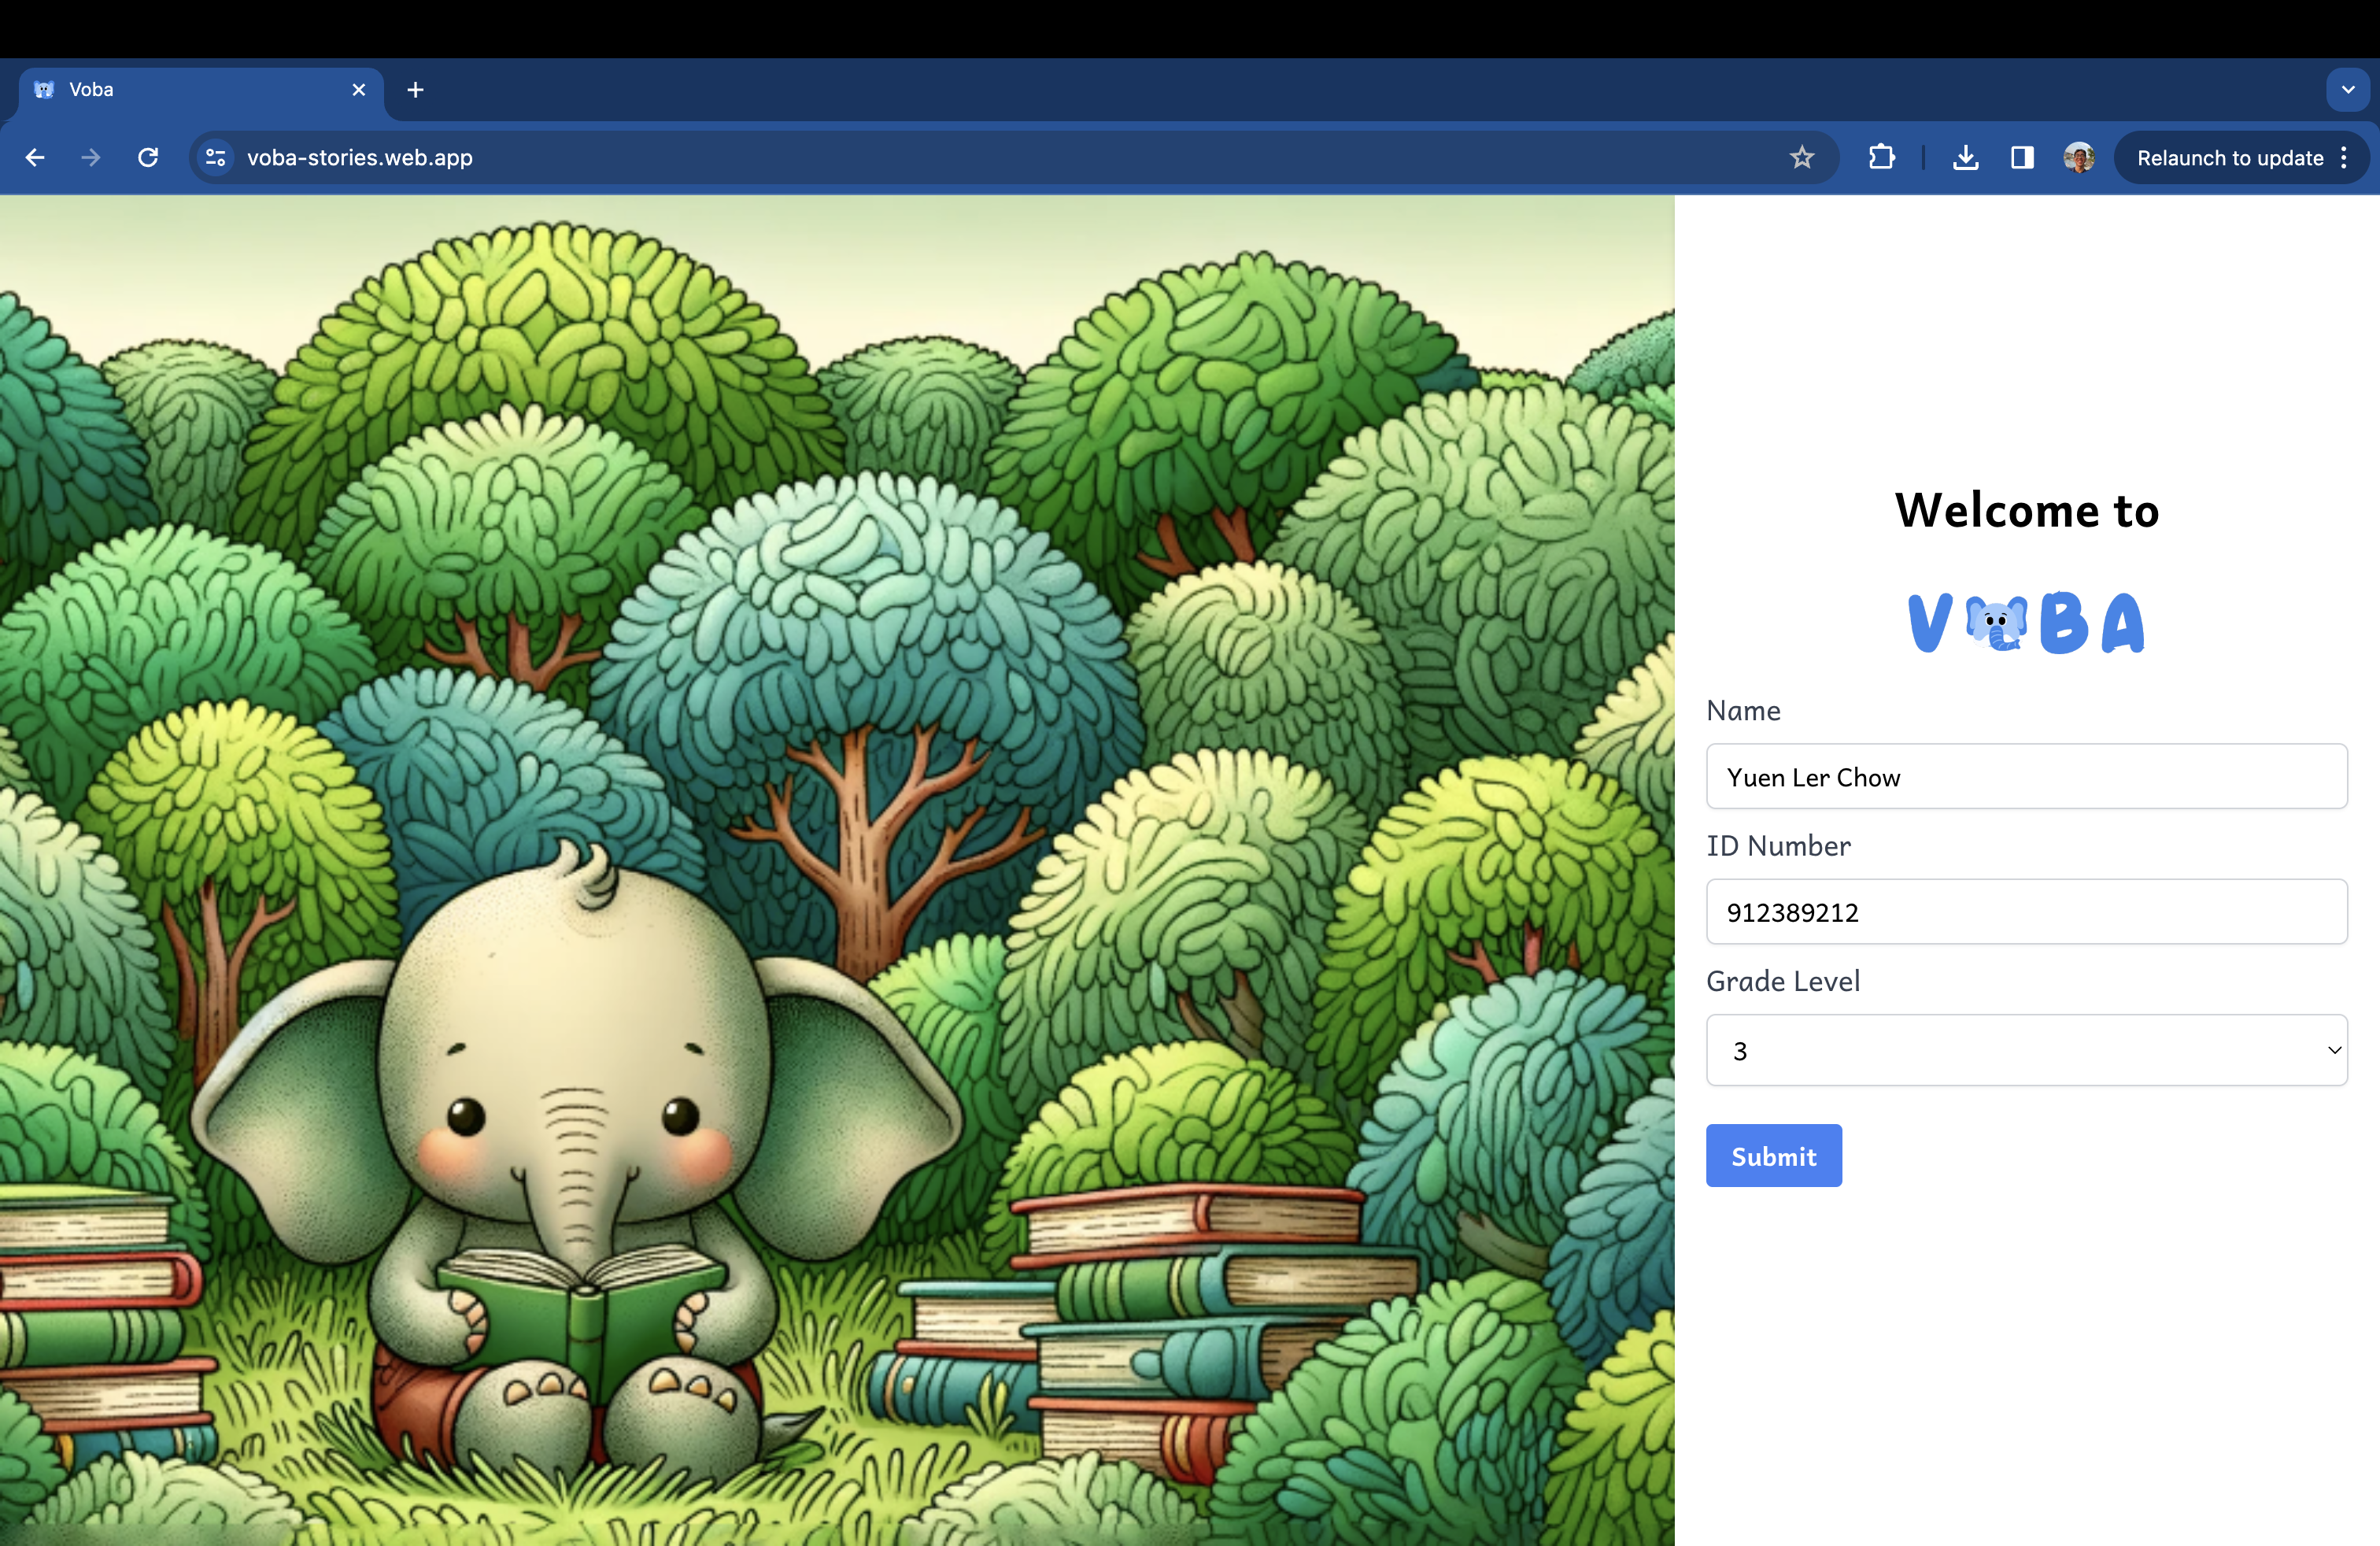Open the Extensions puzzle icon

pyautogui.click(x=1881, y=158)
